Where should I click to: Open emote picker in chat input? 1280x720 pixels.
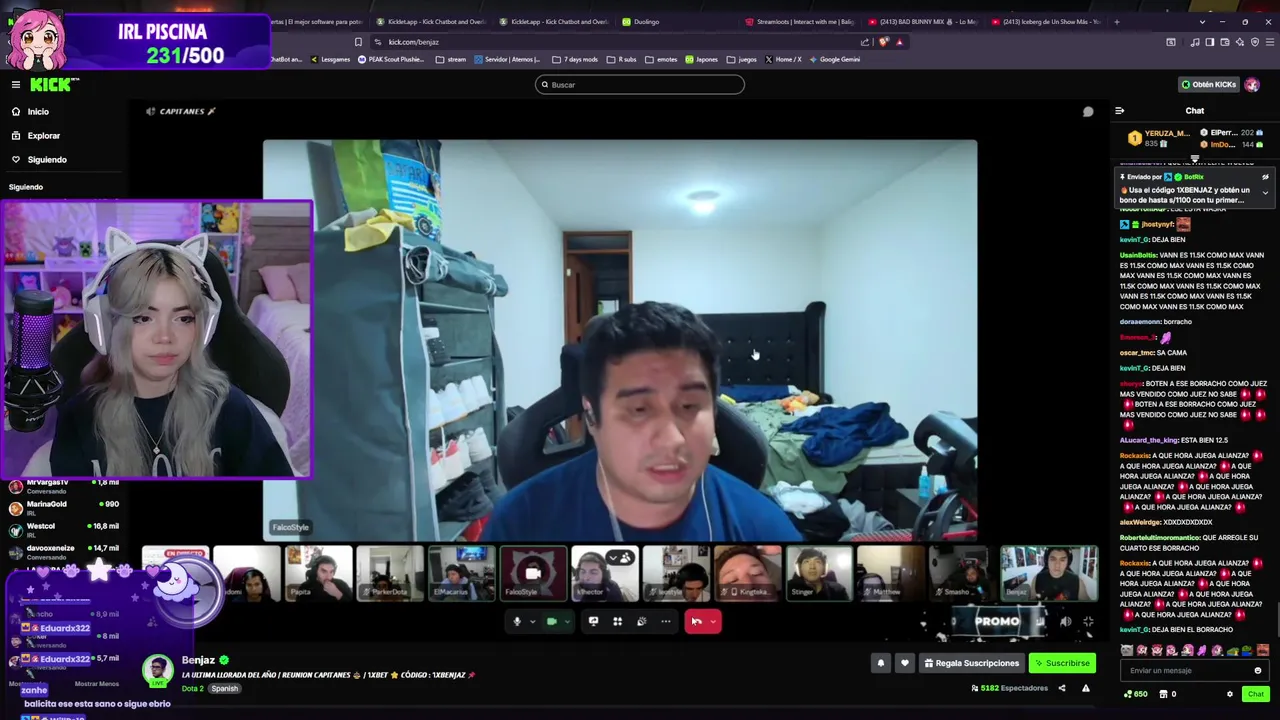click(1258, 671)
